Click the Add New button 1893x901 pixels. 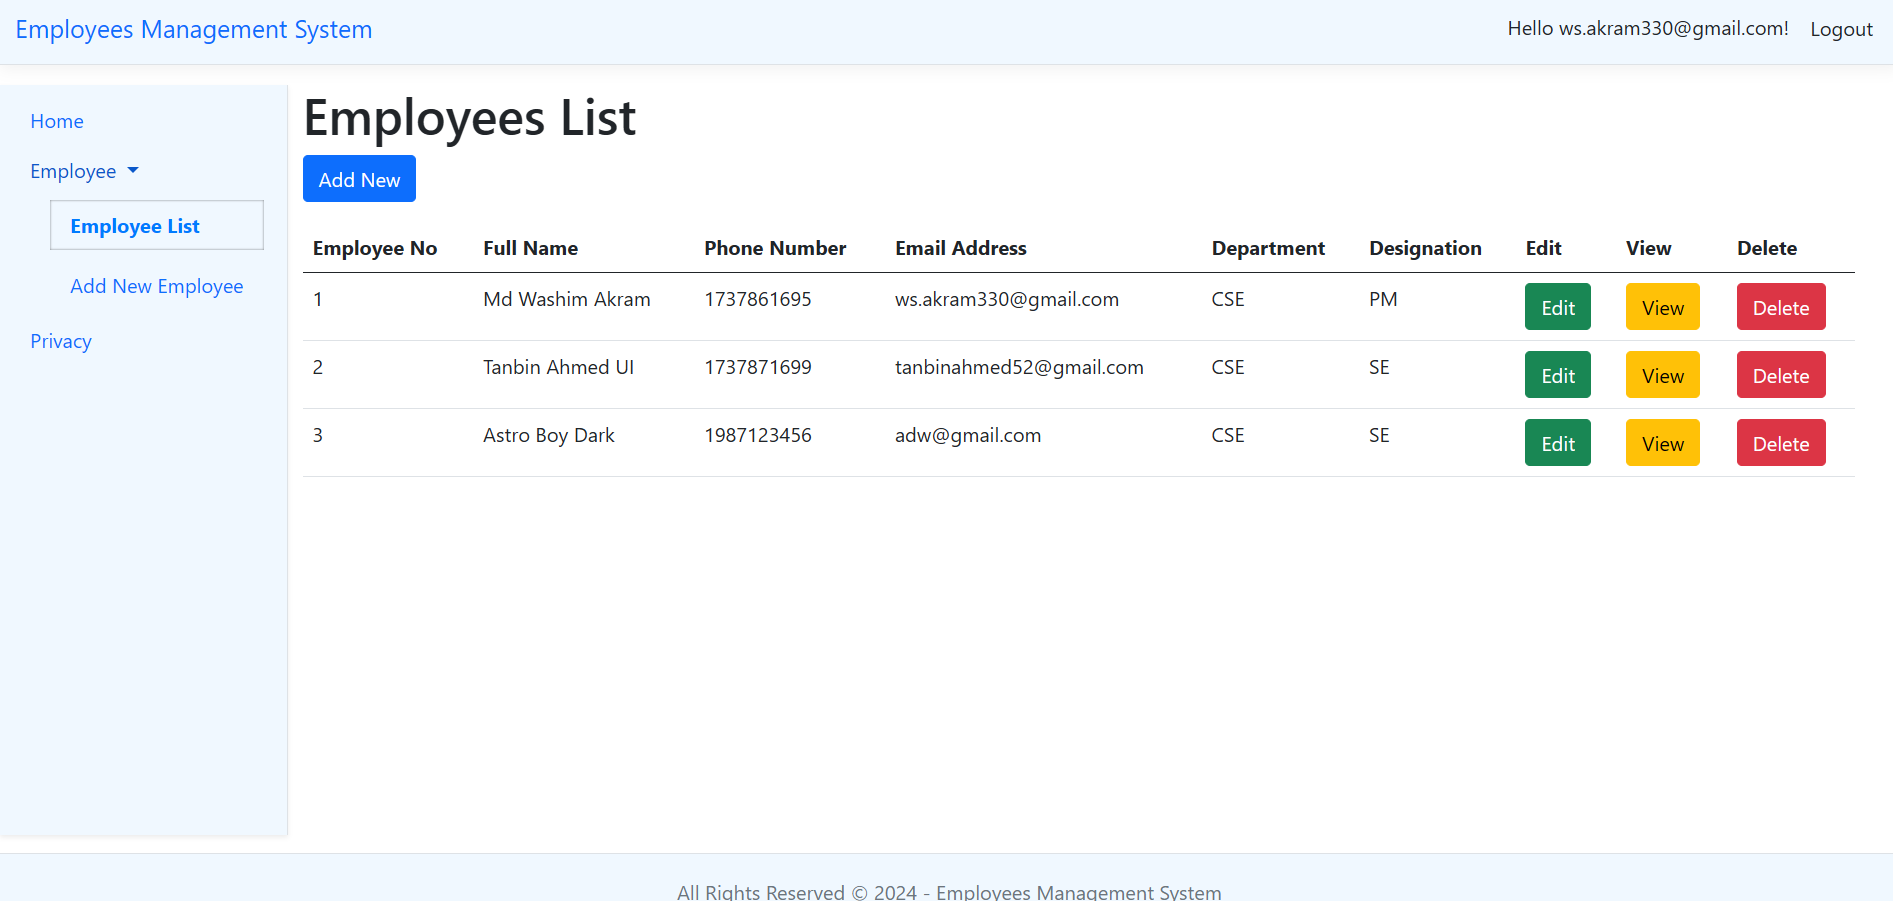coord(359,179)
